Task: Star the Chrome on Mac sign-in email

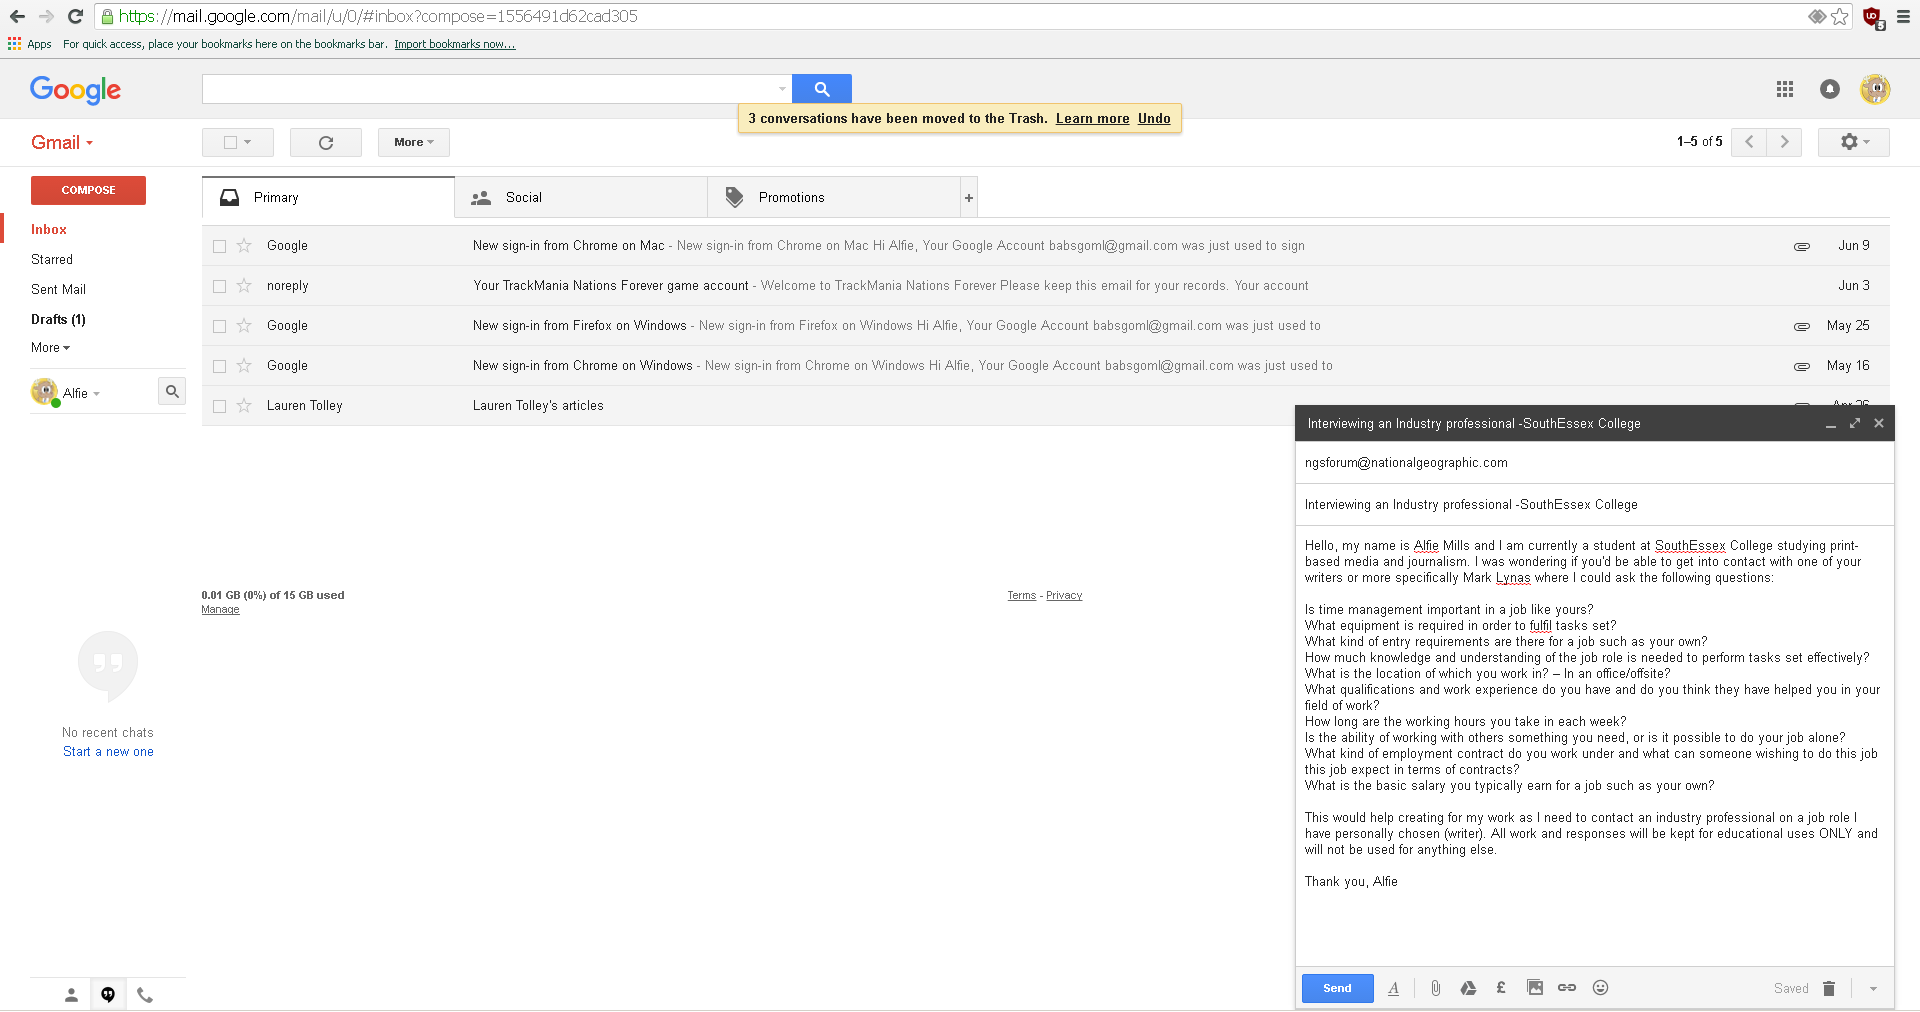Action: [x=244, y=245]
